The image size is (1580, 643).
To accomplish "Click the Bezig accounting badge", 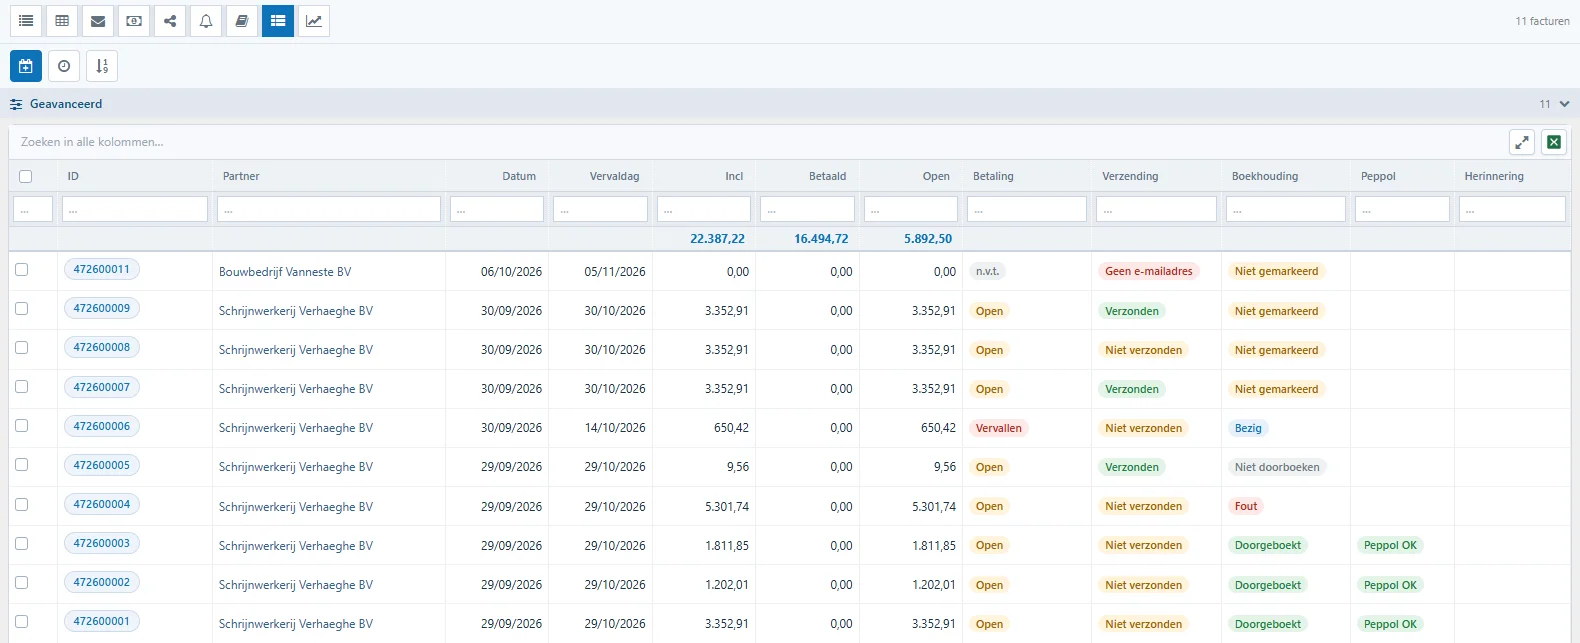I will 1248,428.
